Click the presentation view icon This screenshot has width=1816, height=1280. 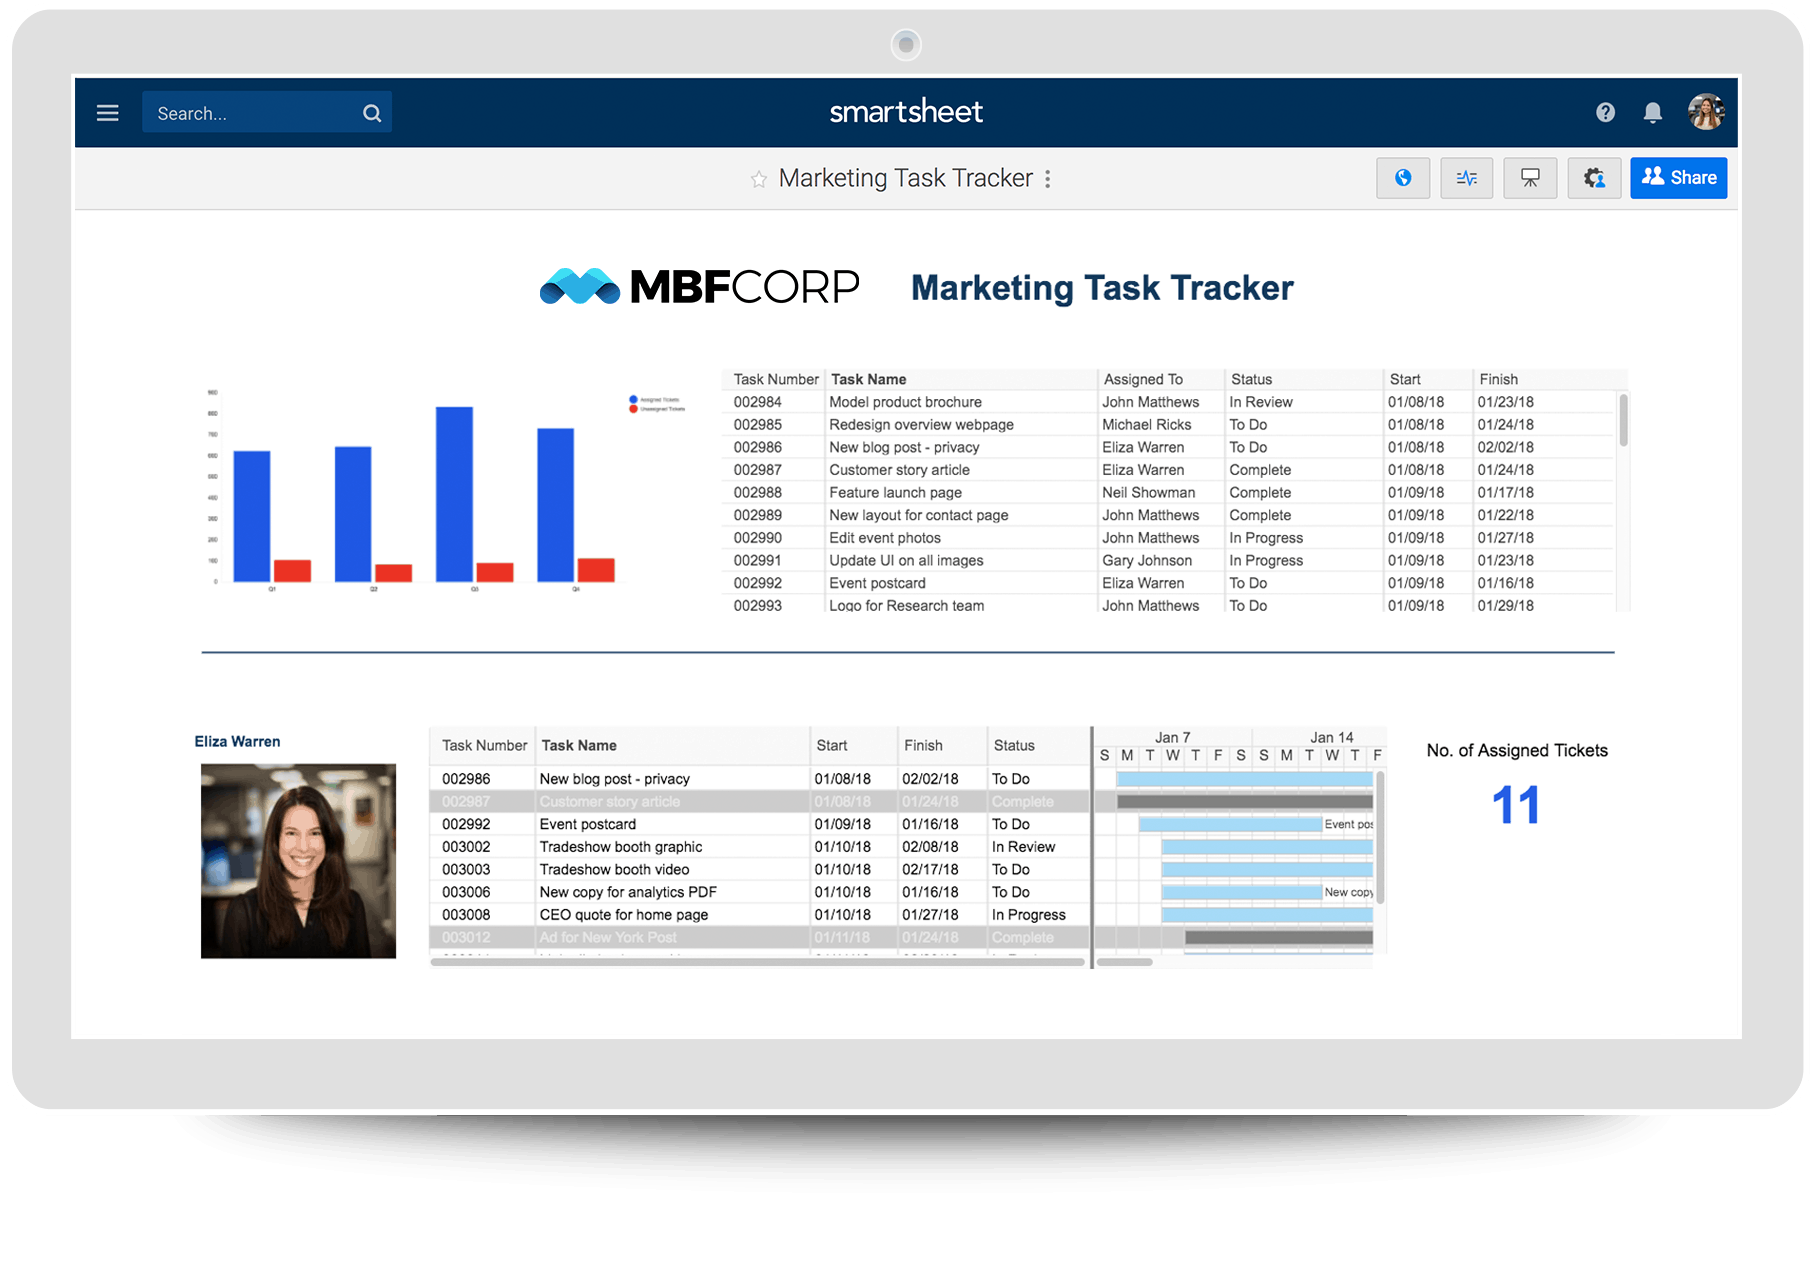[1530, 178]
